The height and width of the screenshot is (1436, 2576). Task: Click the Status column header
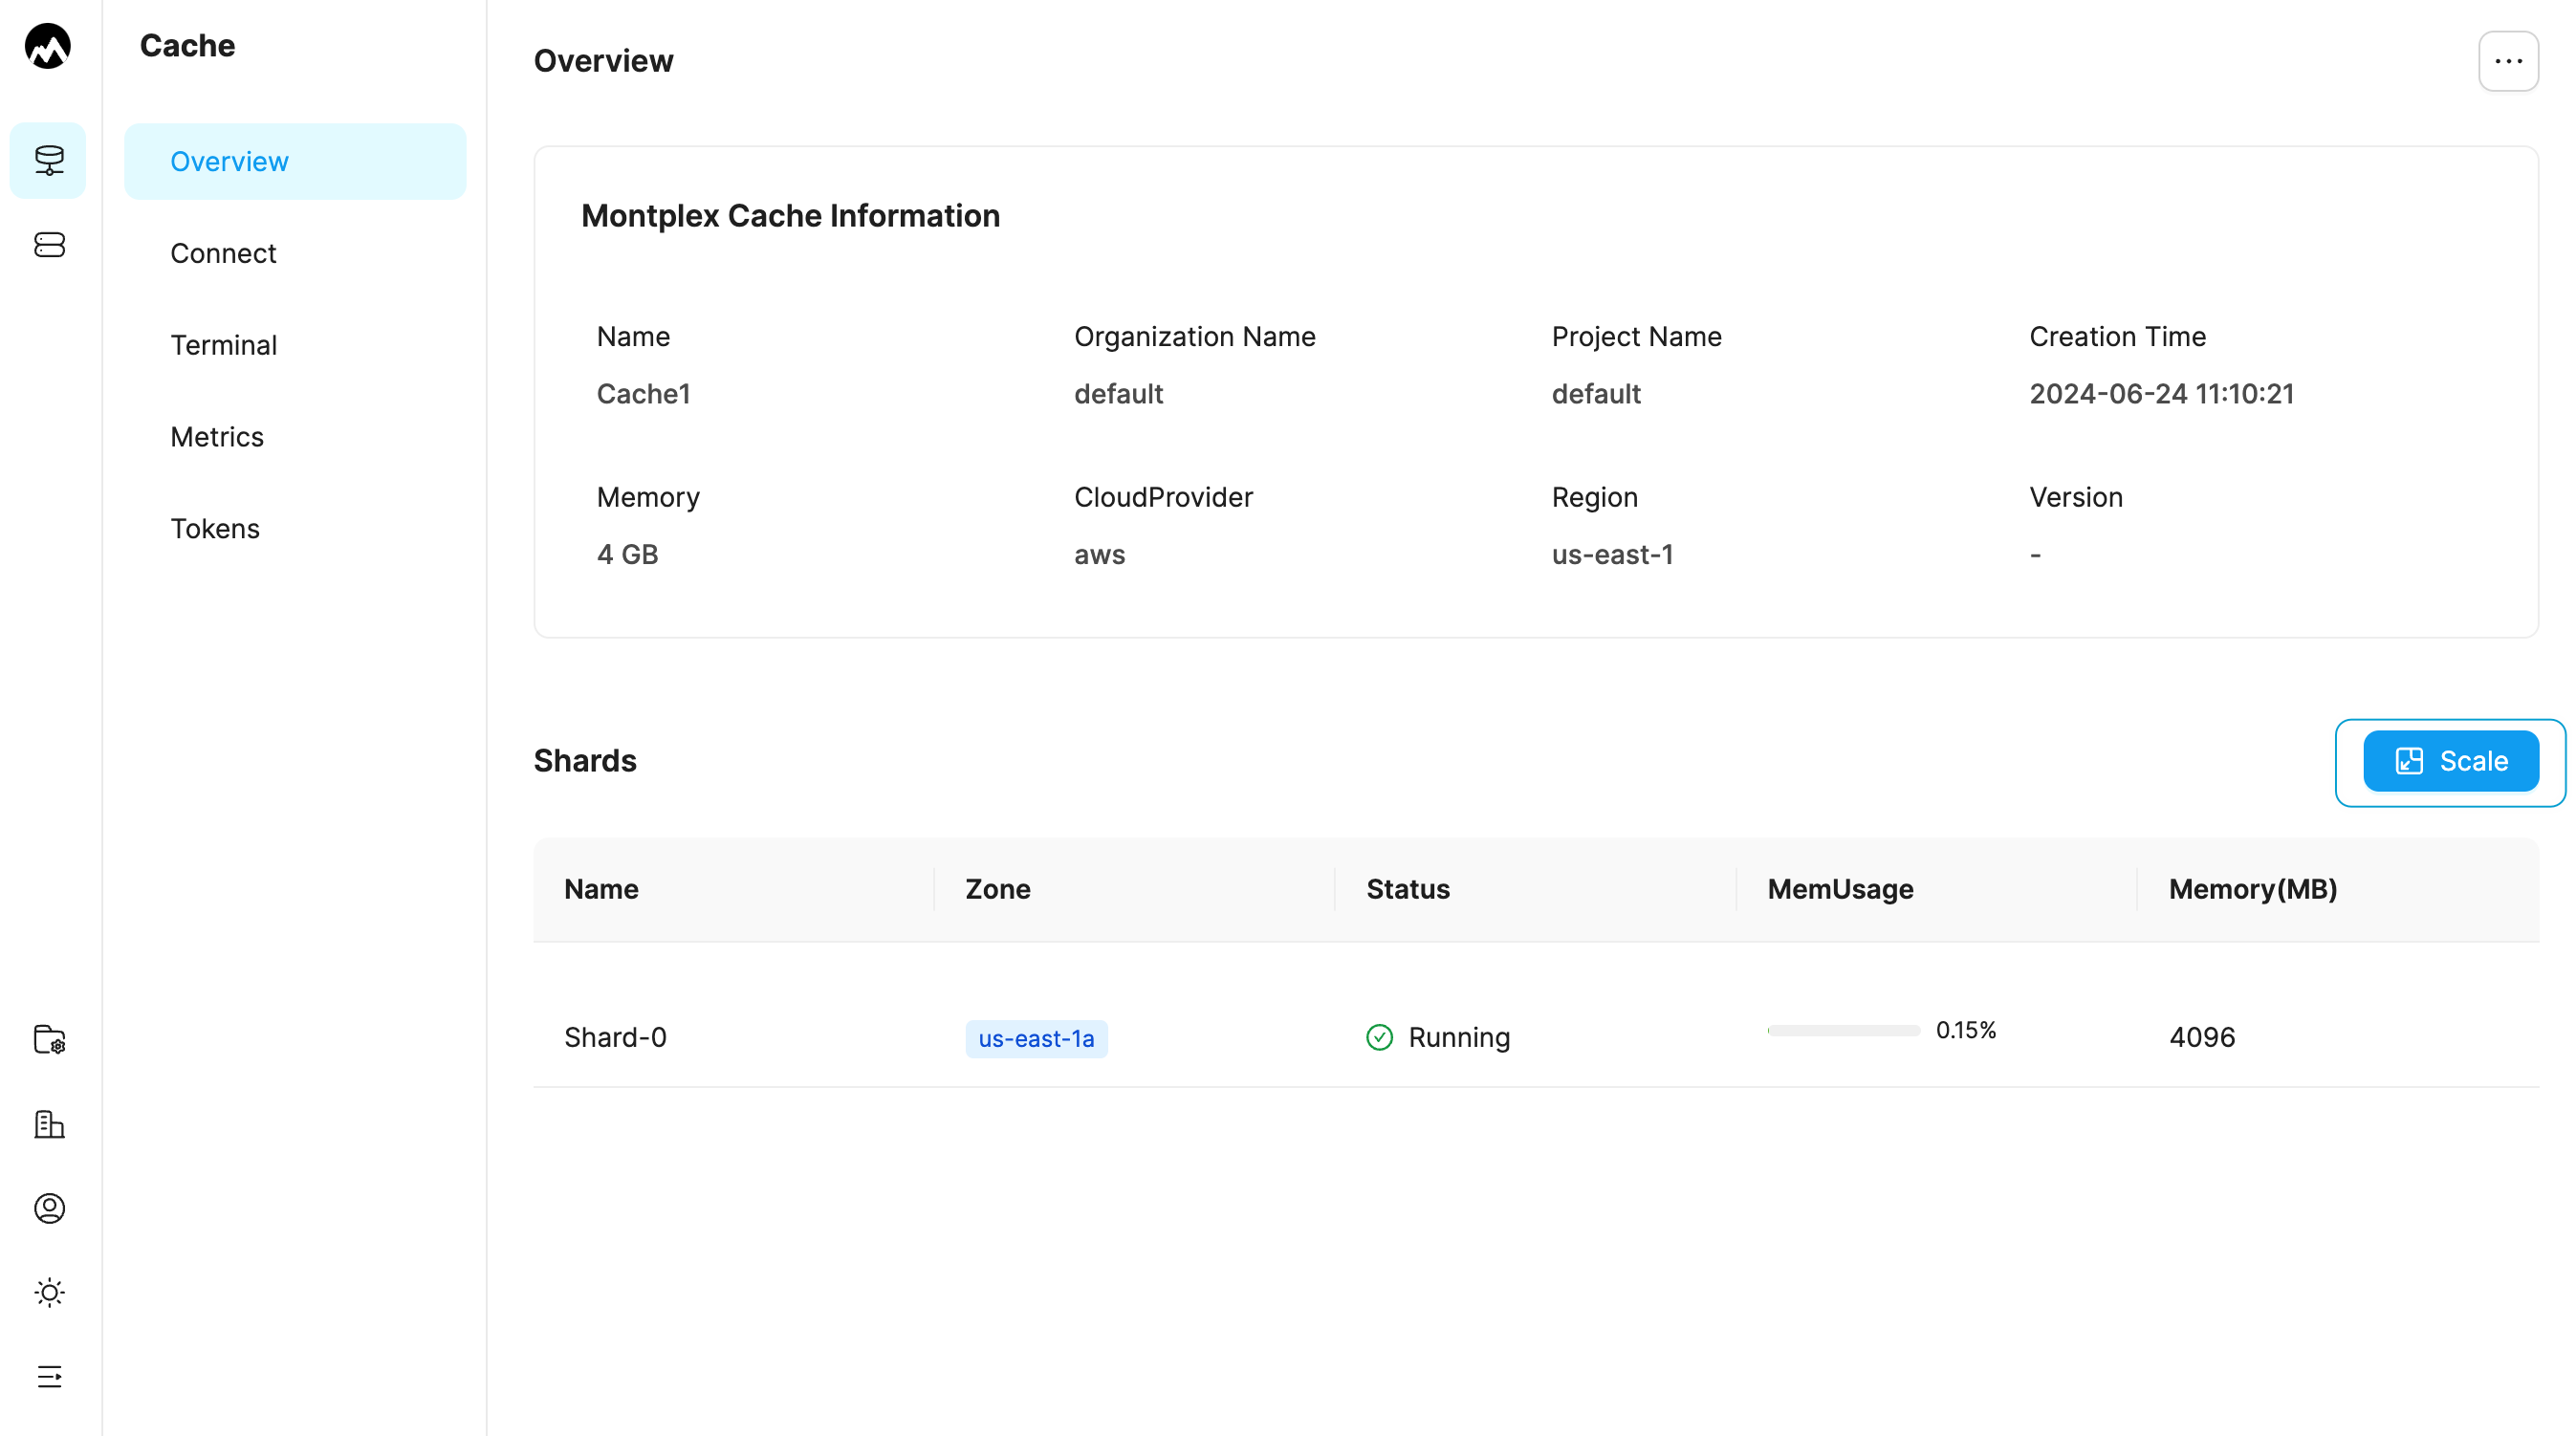[x=1408, y=889]
